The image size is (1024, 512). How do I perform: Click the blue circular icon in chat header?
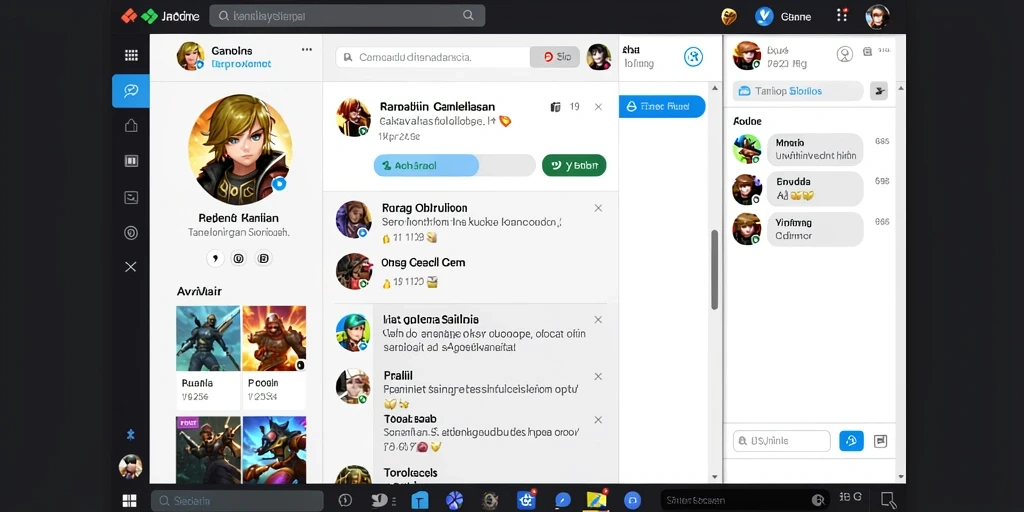click(x=693, y=57)
